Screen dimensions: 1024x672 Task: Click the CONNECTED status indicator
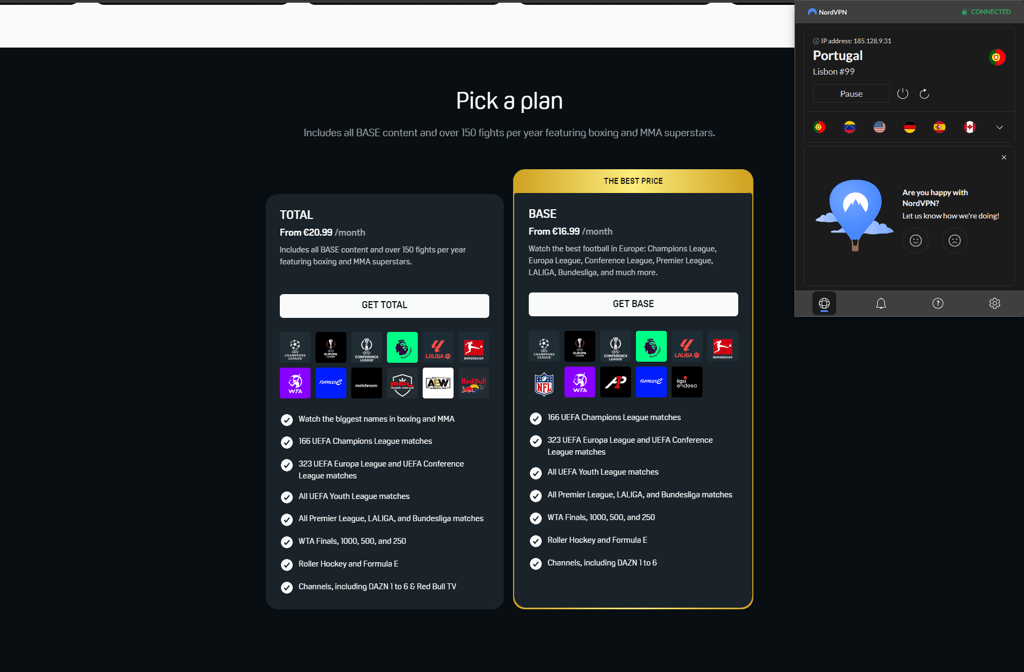[x=986, y=12]
